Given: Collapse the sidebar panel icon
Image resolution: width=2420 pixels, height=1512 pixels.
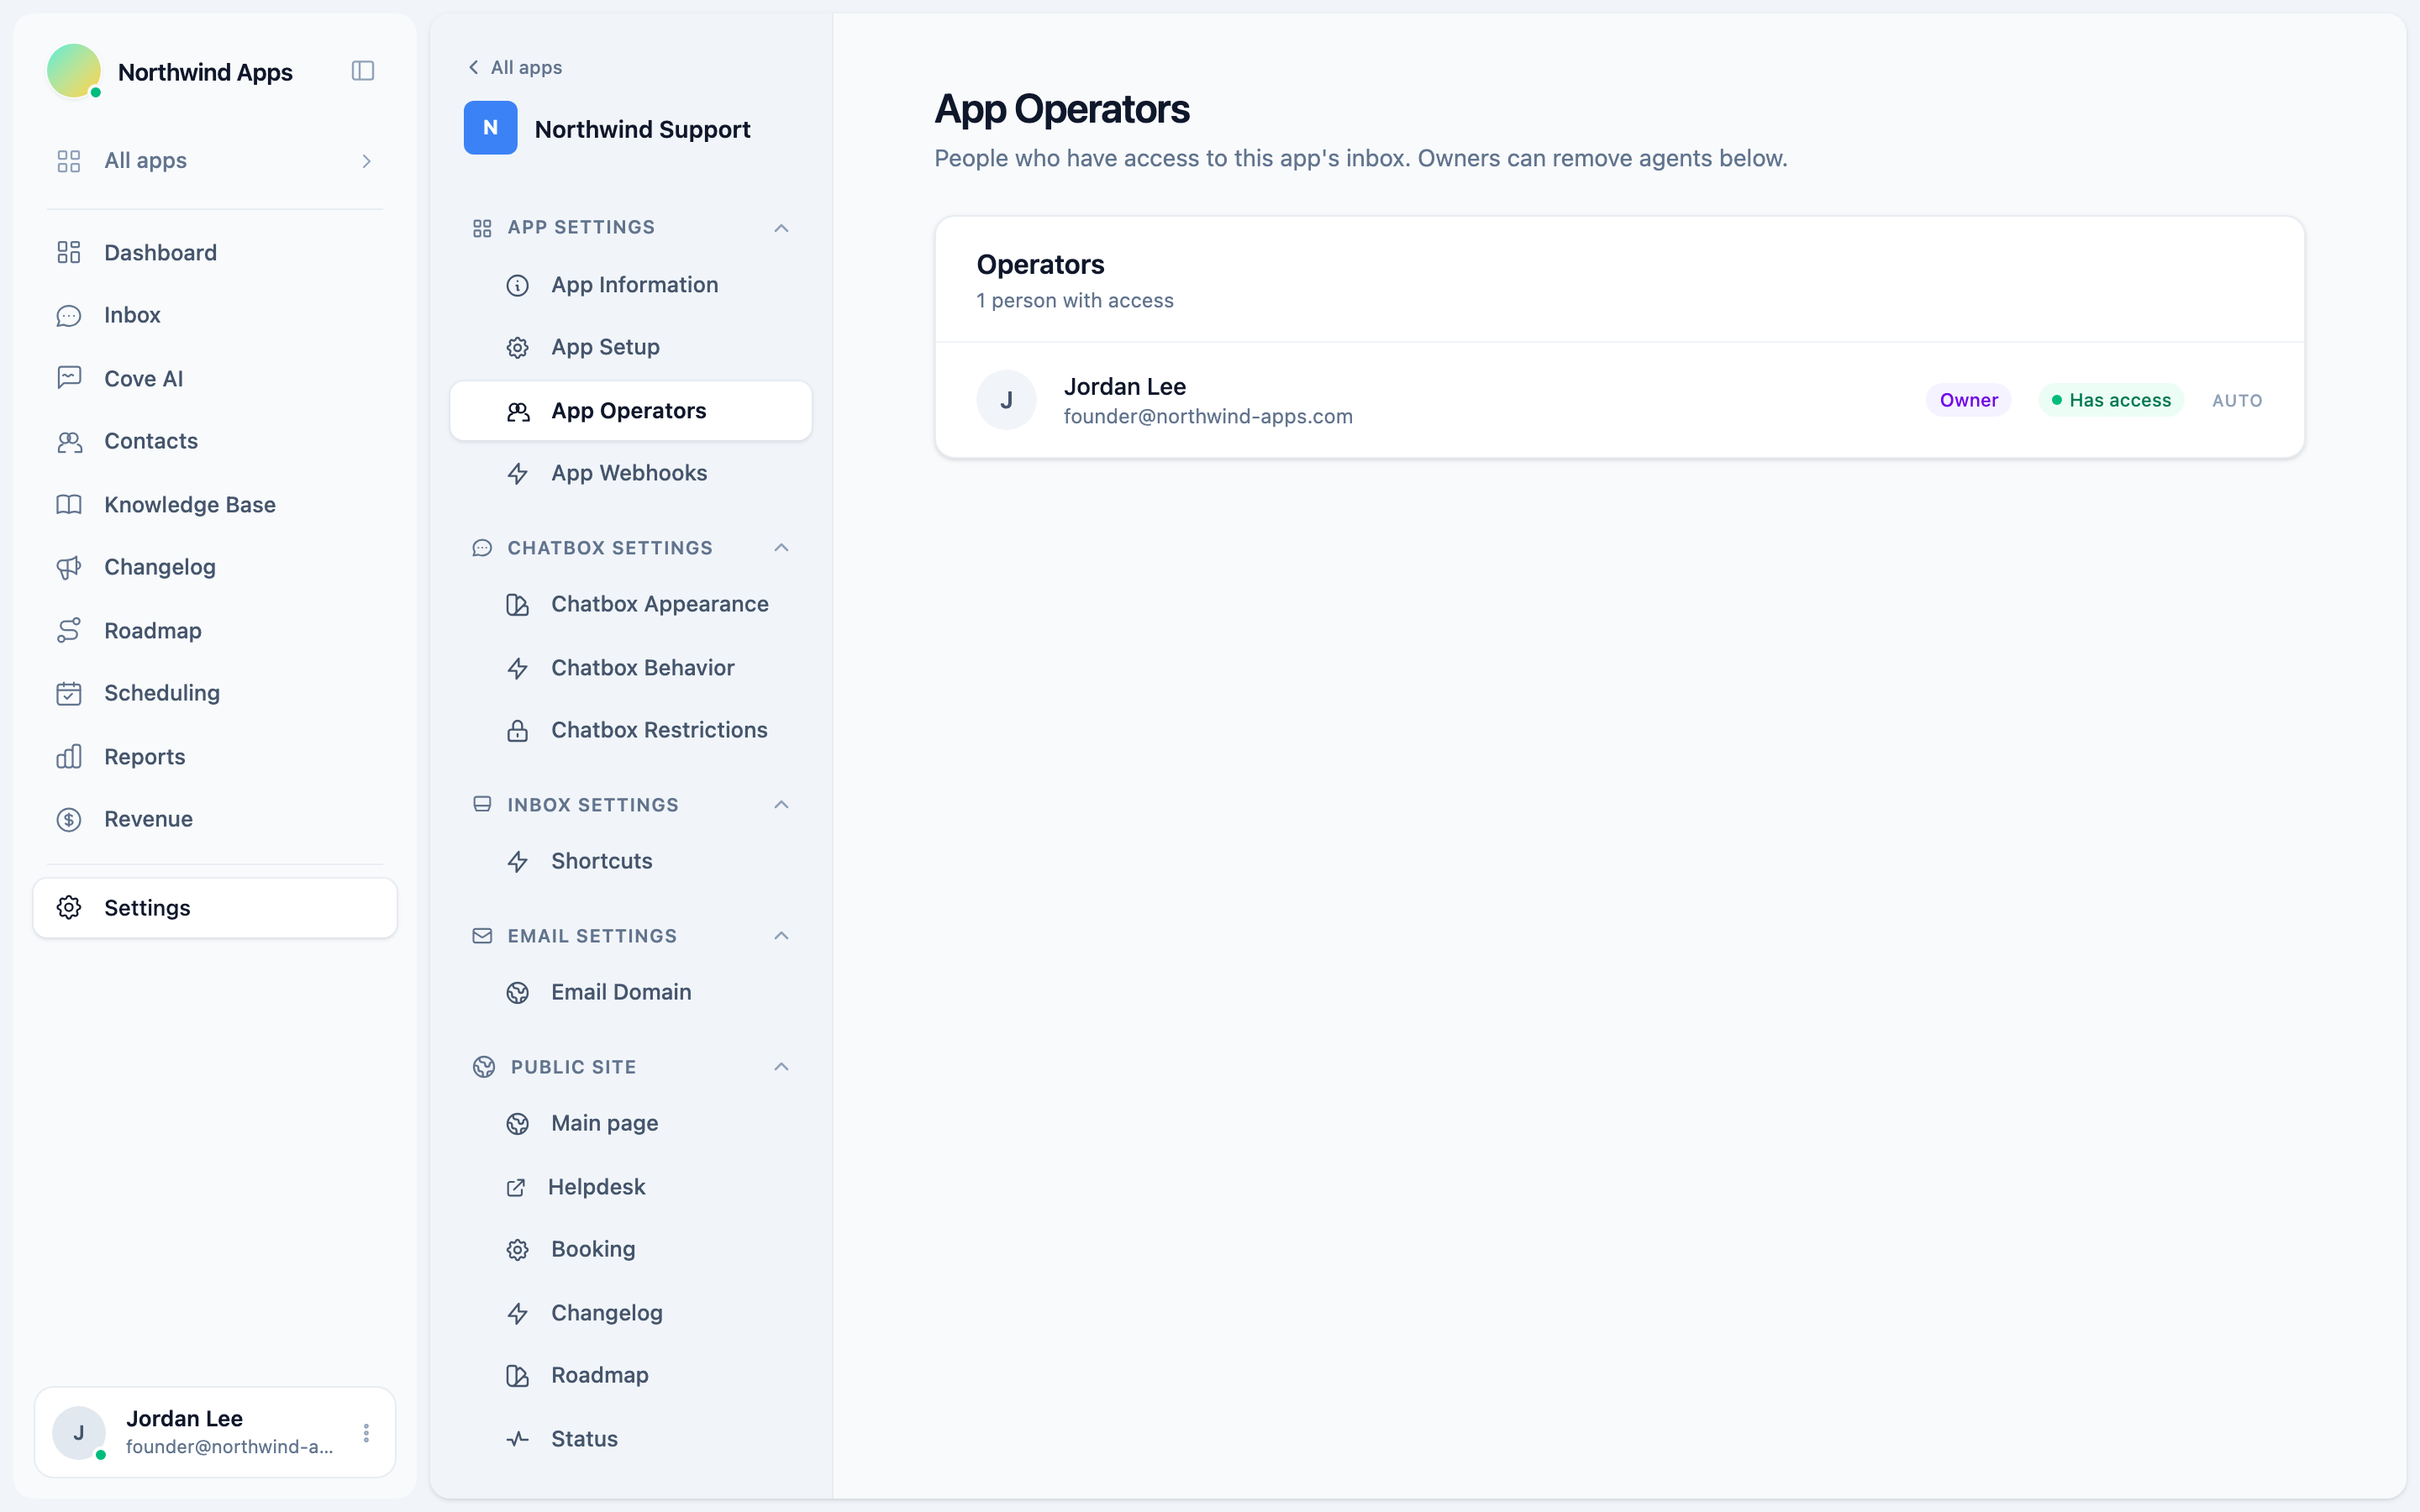Looking at the screenshot, I should (363, 71).
